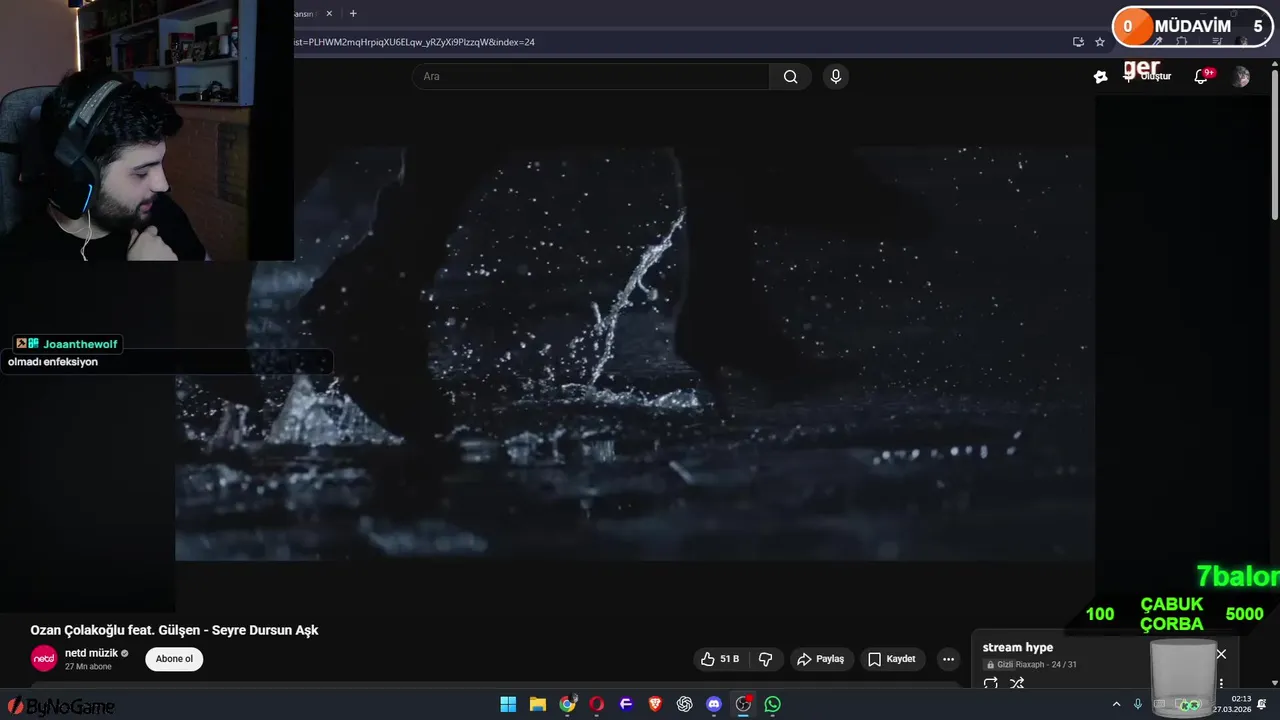
Task: Click the microphone icon in system tray
Action: coord(1138,704)
